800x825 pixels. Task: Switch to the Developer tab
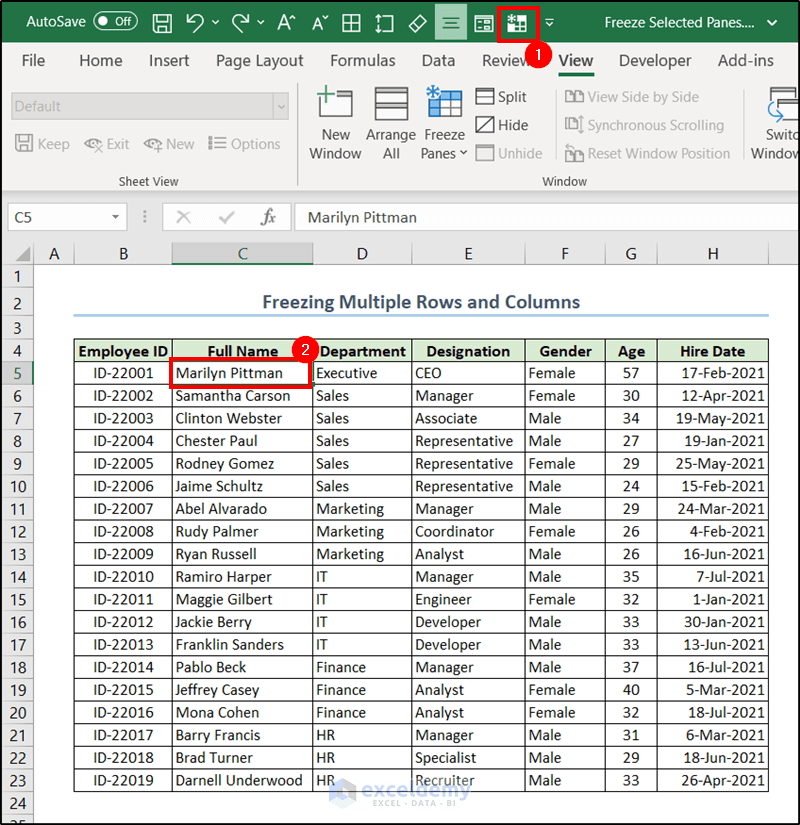[655, 60]
